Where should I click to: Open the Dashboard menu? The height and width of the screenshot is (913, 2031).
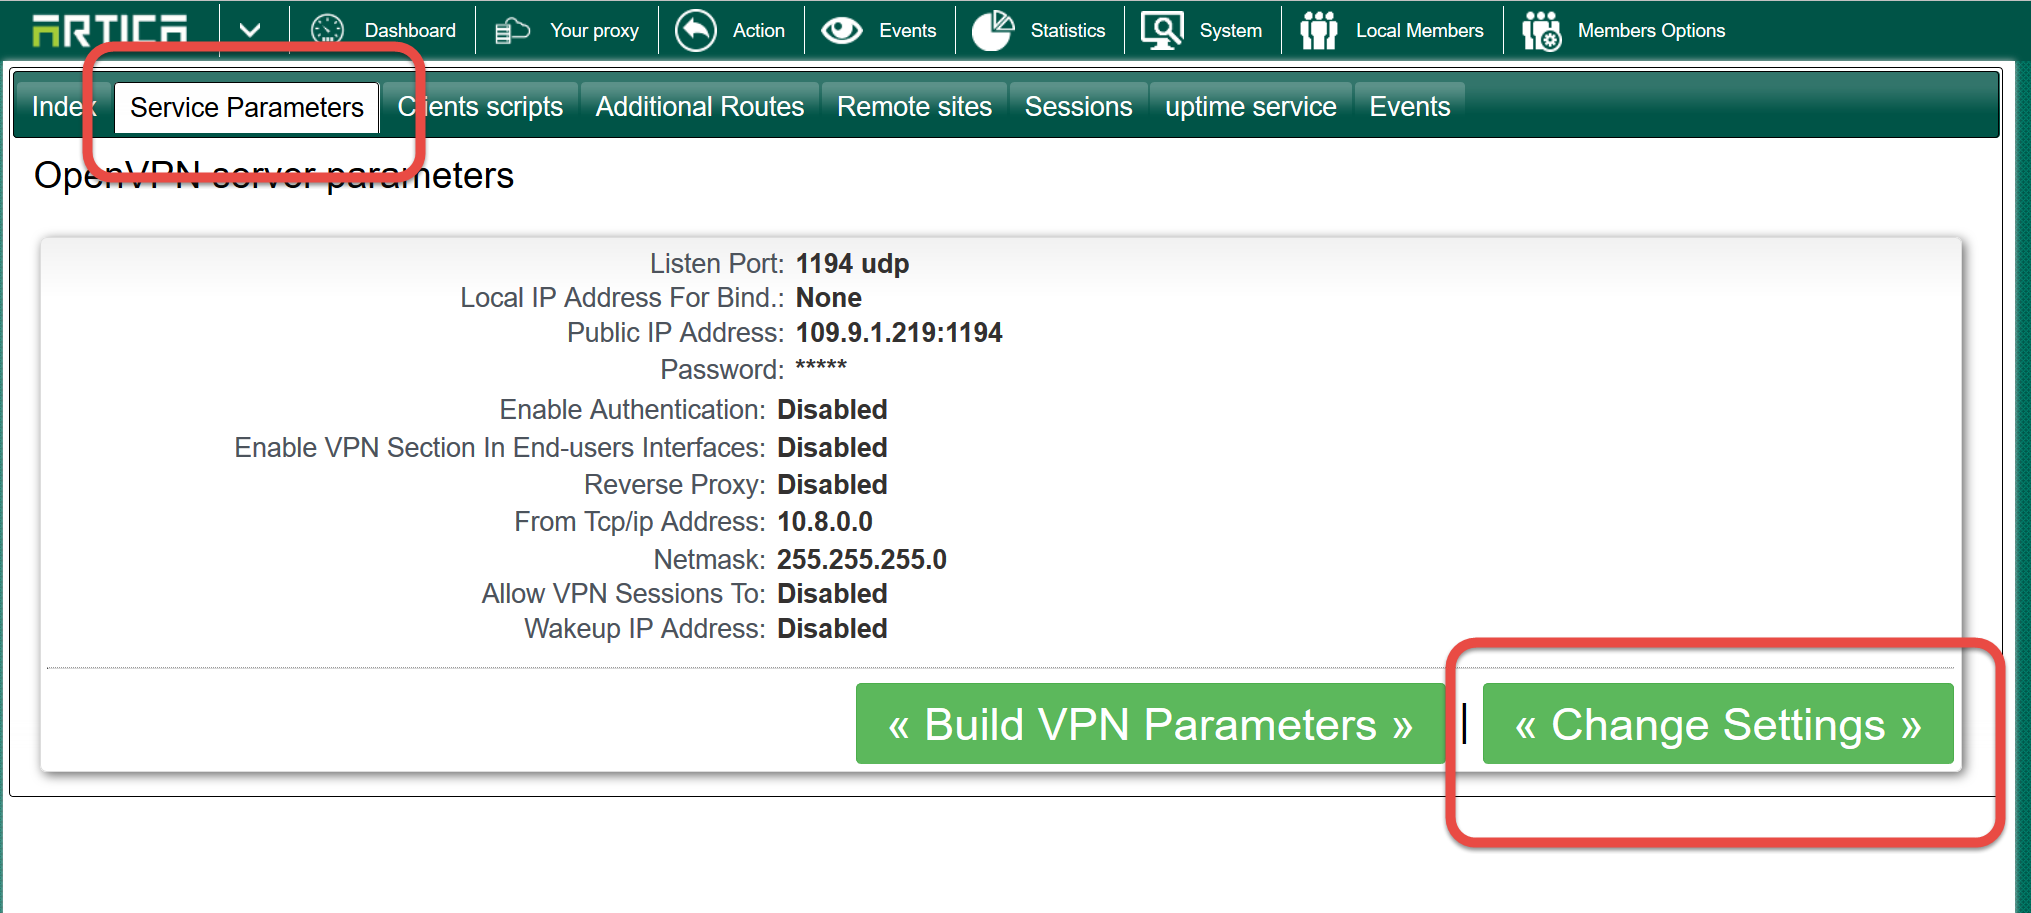[x=410, y=31]
